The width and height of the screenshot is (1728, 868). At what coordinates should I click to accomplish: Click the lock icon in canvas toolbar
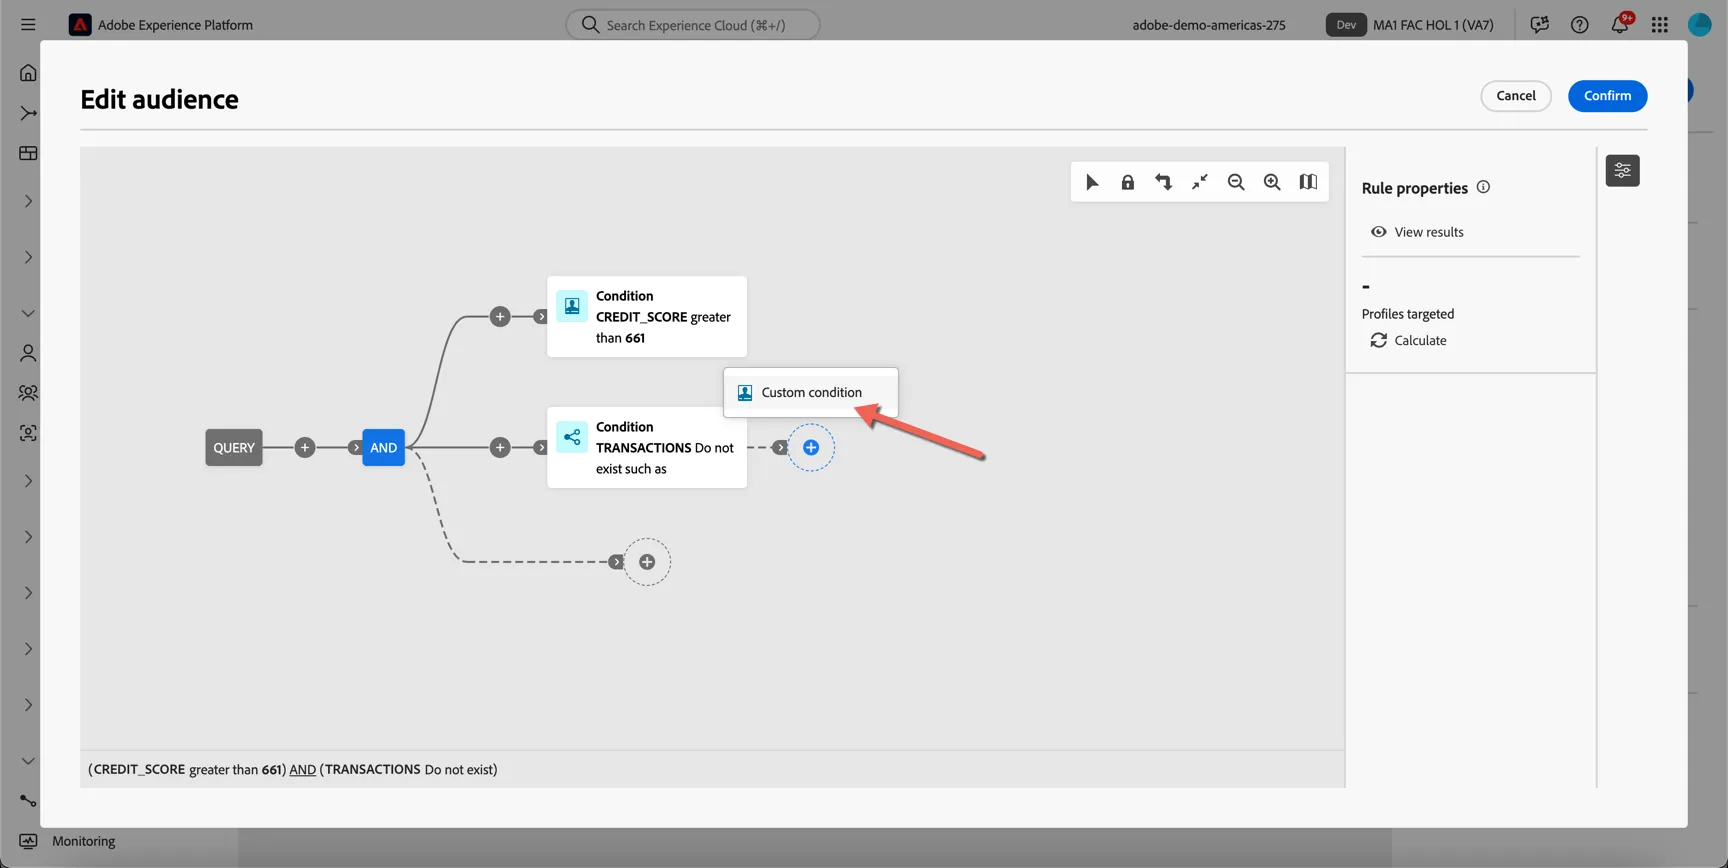click(x=1128, y=182)
